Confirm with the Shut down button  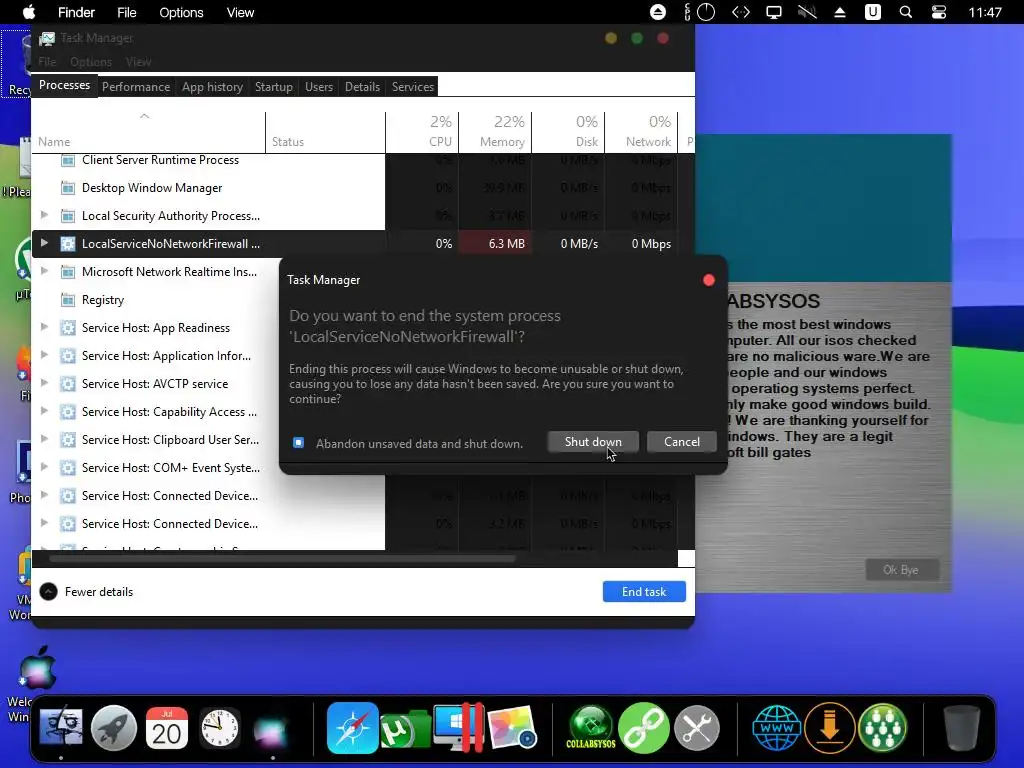[x=593, y=441]
